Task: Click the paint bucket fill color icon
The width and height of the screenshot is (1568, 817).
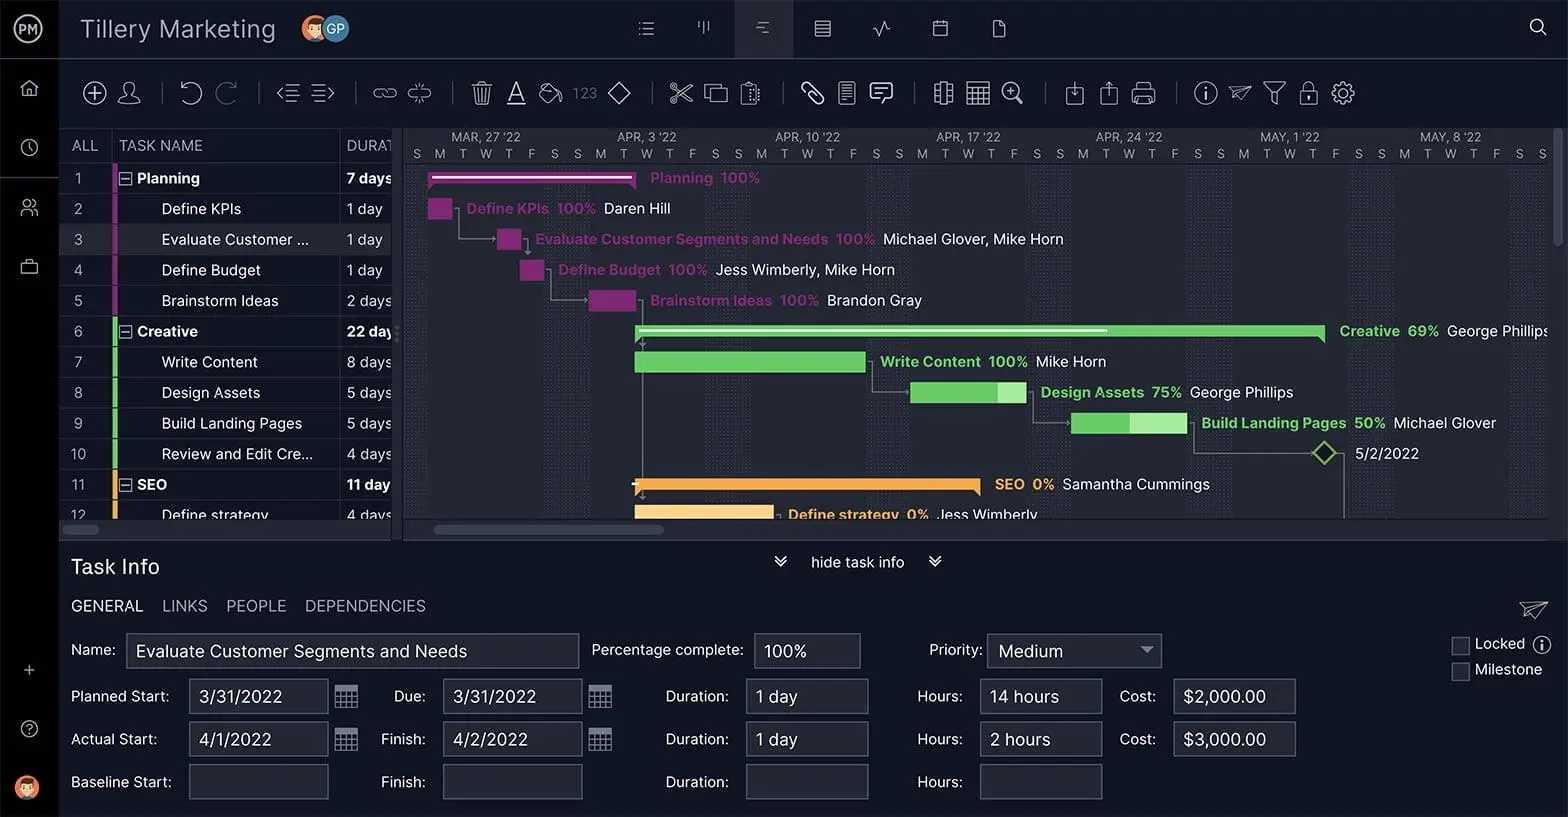Action: [x=550, y=93]
